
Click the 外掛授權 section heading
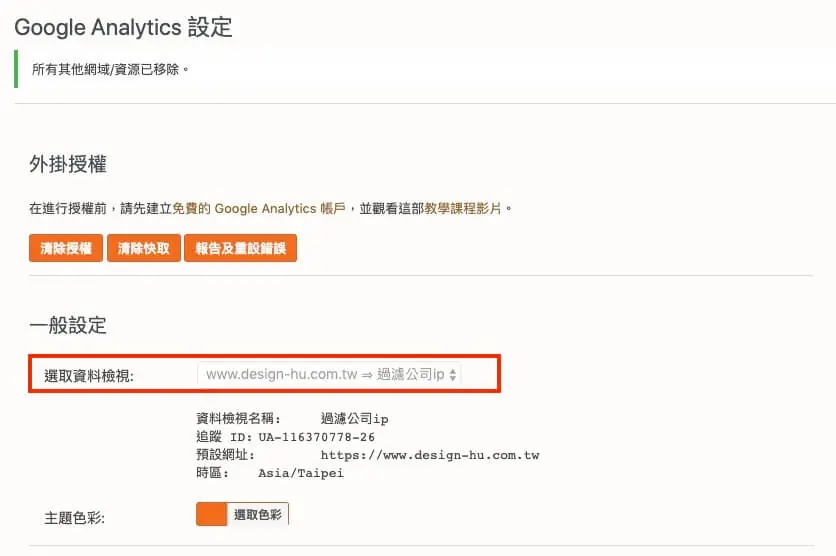point(68,164)
